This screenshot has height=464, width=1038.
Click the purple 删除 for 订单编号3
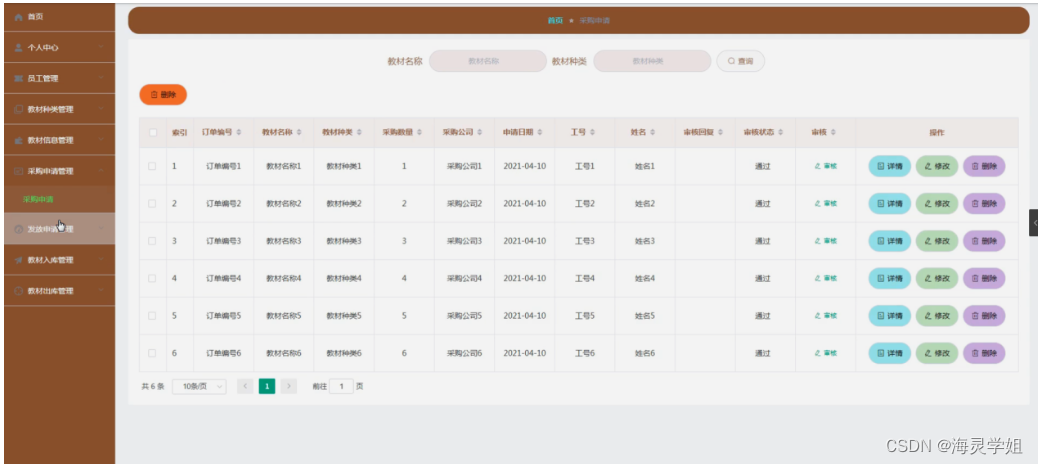[984, 241]
